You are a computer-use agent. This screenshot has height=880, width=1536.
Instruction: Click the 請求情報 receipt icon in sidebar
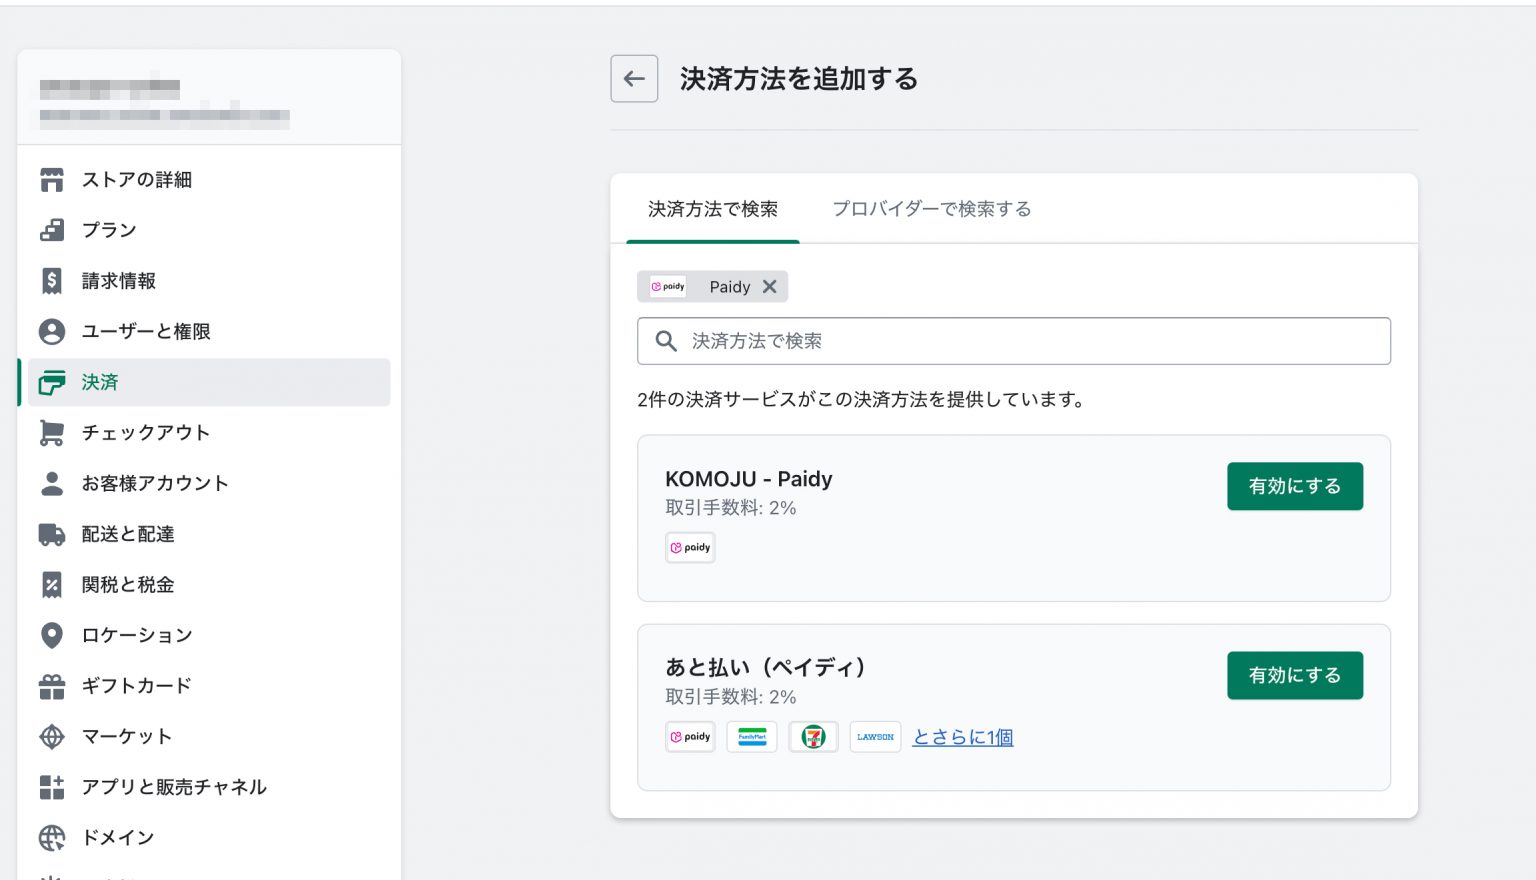pos(52,281)
